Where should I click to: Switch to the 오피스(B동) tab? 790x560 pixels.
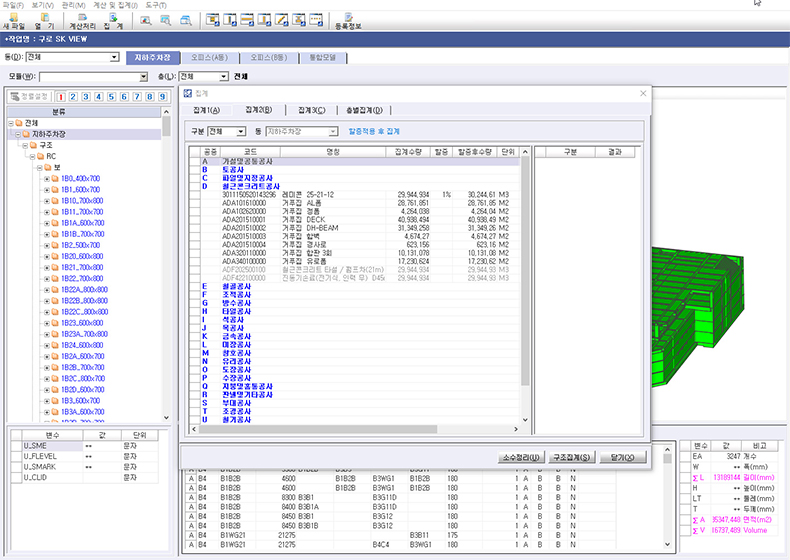click(269, 58)
